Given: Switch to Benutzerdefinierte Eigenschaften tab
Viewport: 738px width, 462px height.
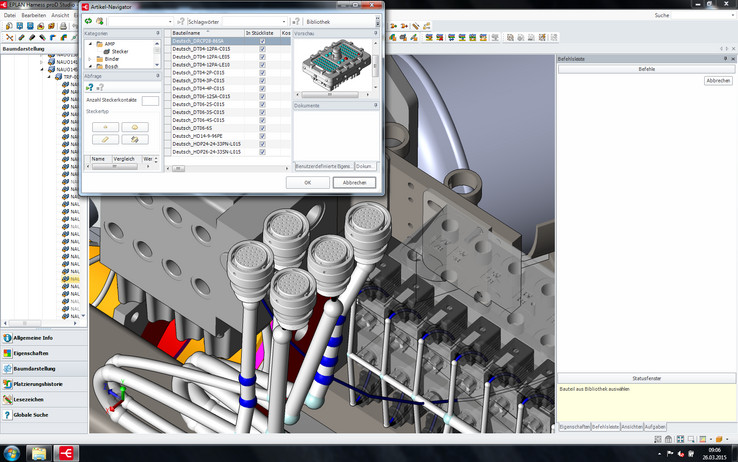Looking at the screenshot, I should [x=324, y=167].
